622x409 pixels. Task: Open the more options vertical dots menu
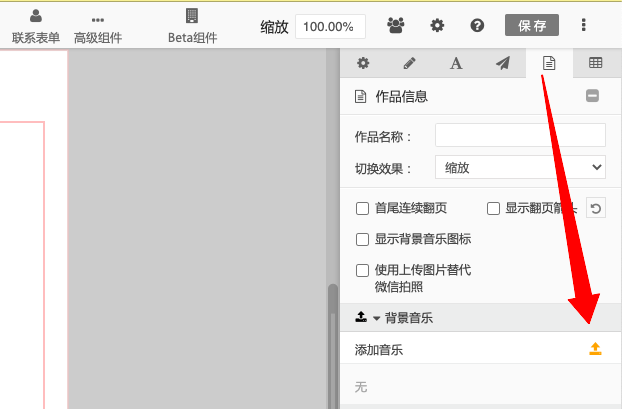click(584, 25)
